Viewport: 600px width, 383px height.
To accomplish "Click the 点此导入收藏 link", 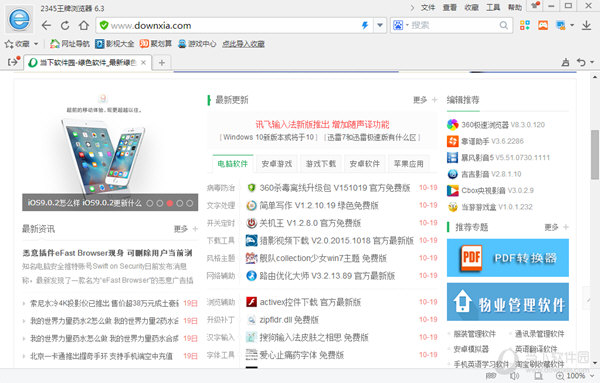I will pyautogui.click(x=243, y=44).
